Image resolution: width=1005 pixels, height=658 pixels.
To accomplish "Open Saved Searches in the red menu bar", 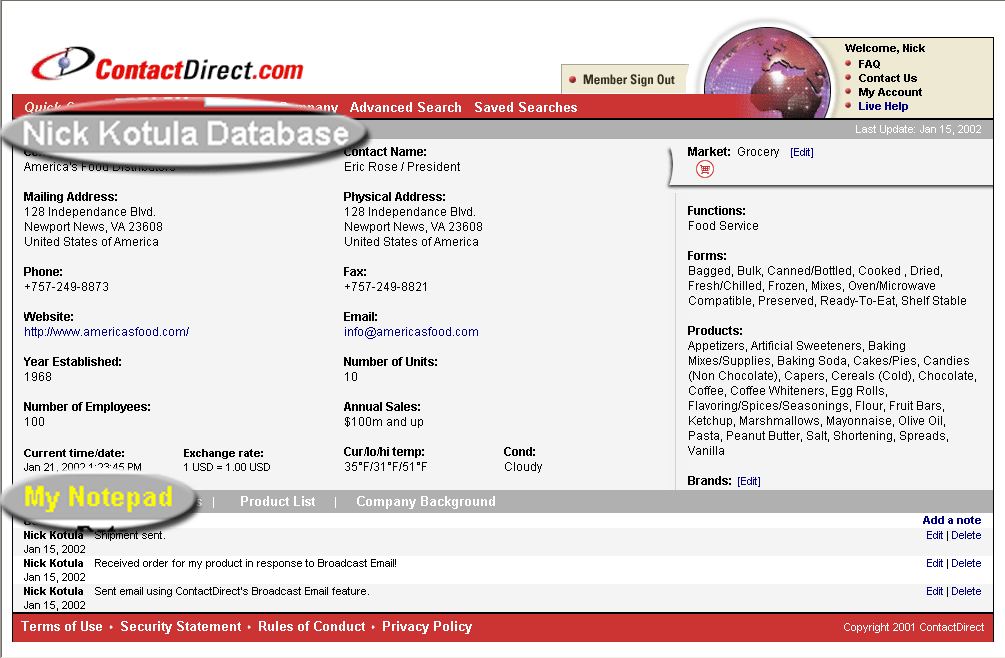I will coord(526,107).
